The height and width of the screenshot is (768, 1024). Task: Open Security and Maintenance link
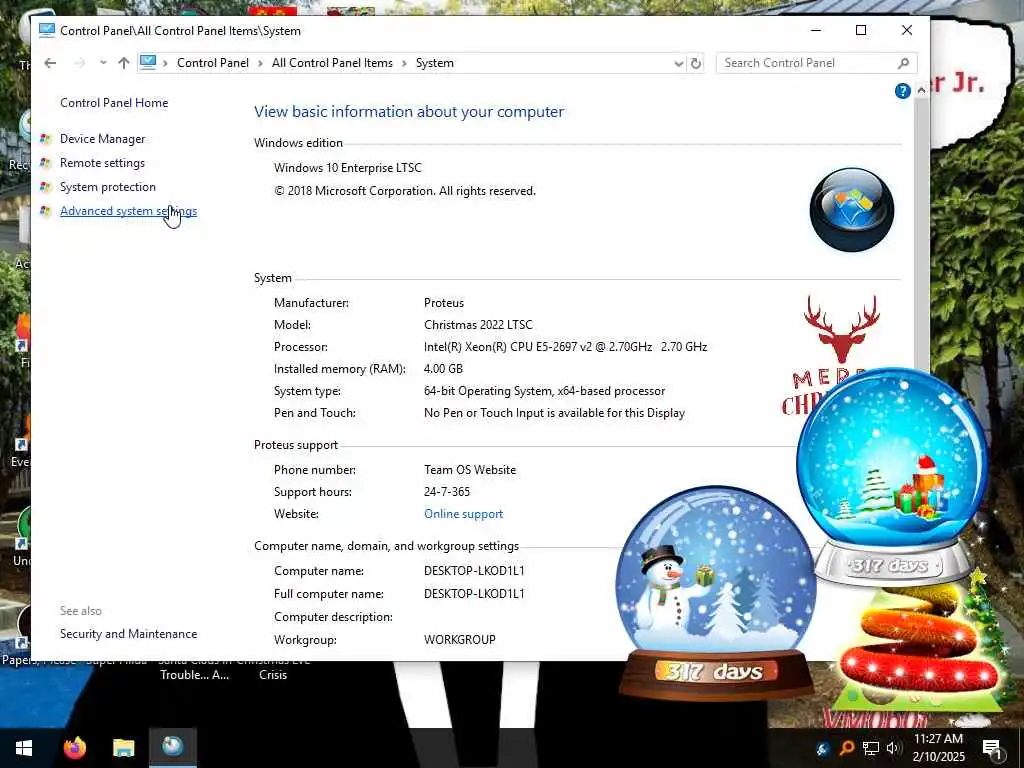click(x=129, y=633)
